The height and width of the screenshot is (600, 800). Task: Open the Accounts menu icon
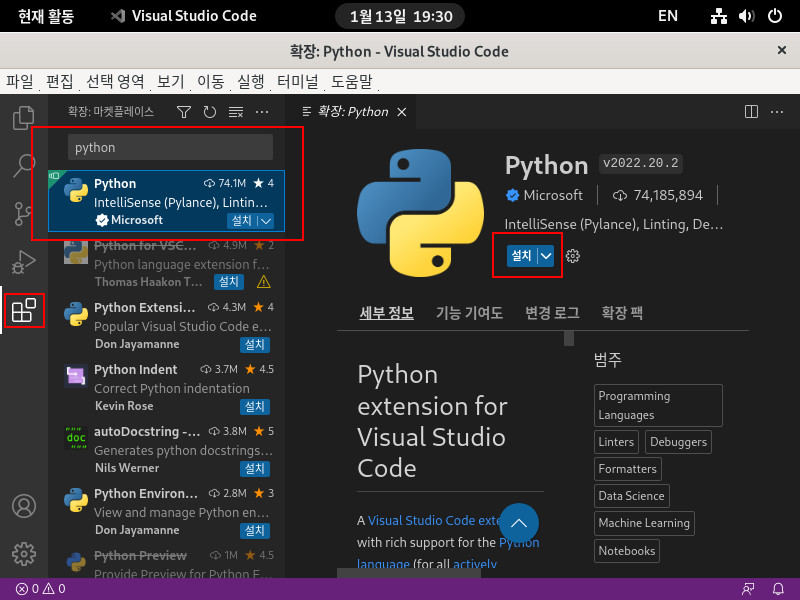[x=23, y=506]
